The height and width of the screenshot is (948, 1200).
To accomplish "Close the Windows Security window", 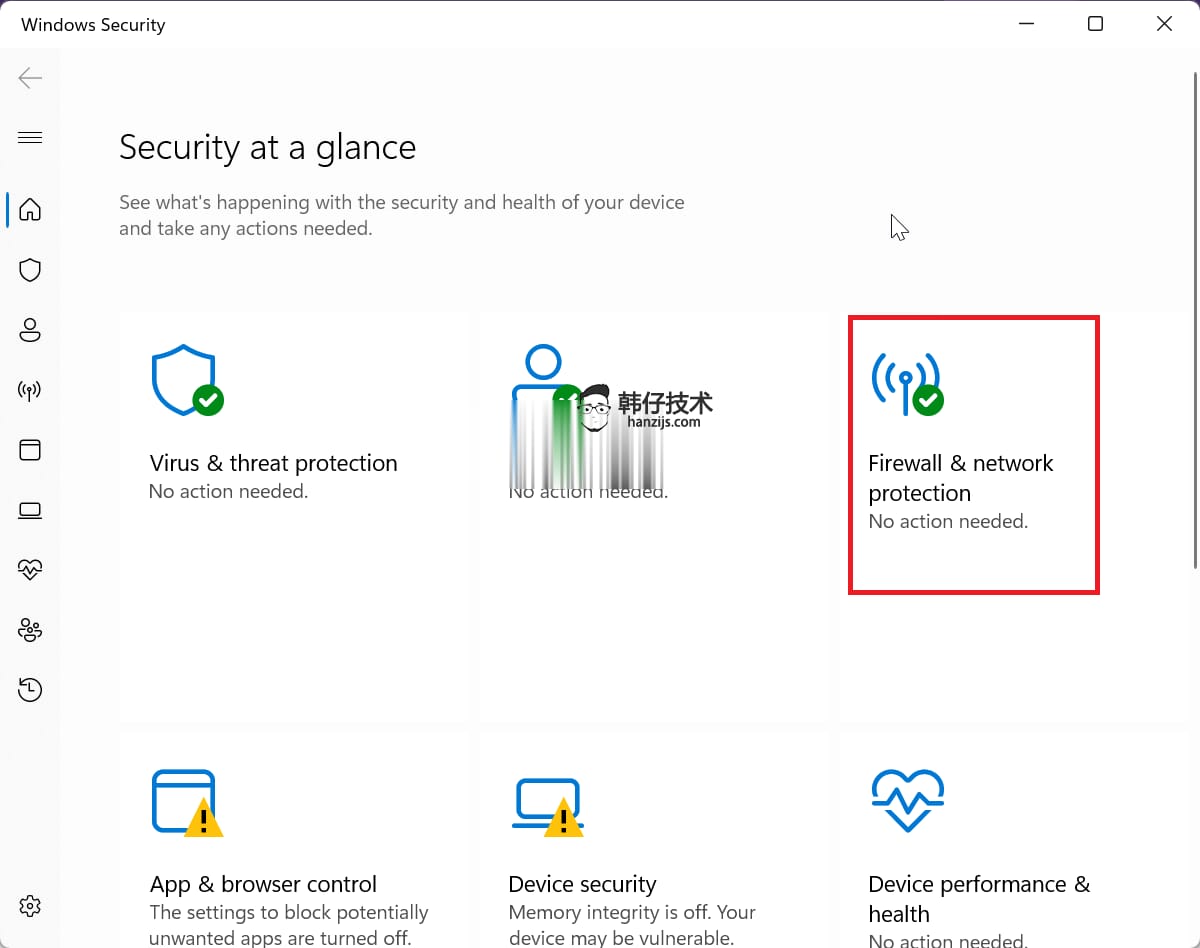I will click(1164, 24).
